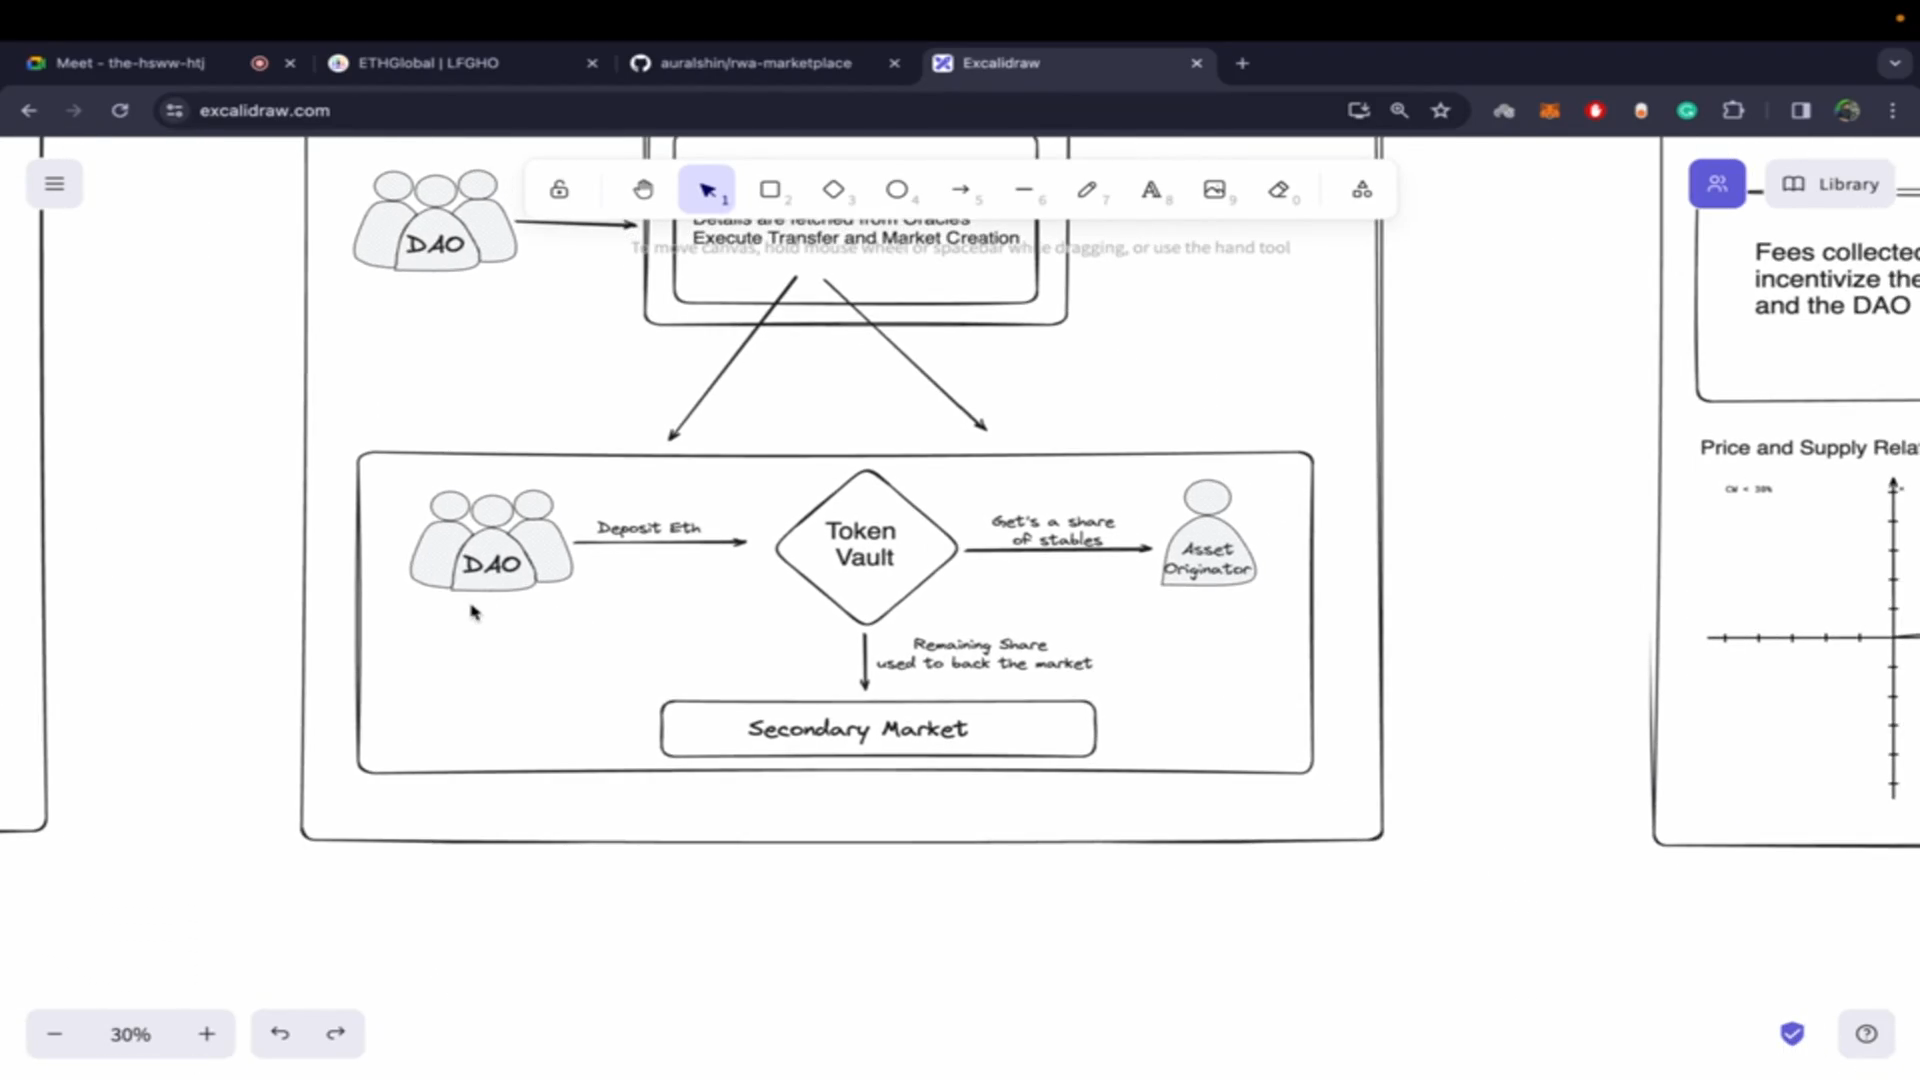Click the 'Execute Transfer and Market Creation' text
Screen dimensions: 1920x1080
[856, 238]
